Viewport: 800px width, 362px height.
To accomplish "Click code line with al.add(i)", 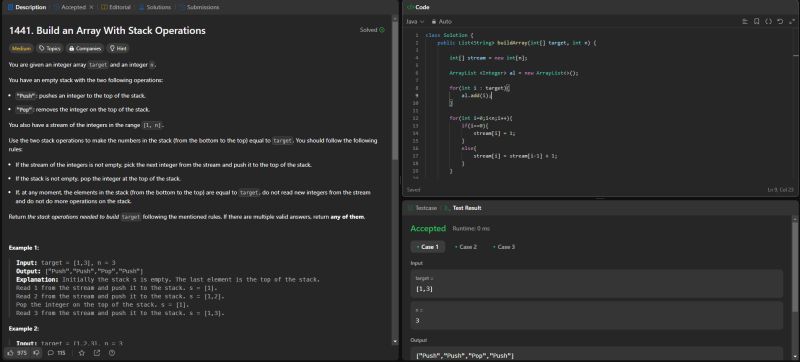I will [x=476, y=95].
